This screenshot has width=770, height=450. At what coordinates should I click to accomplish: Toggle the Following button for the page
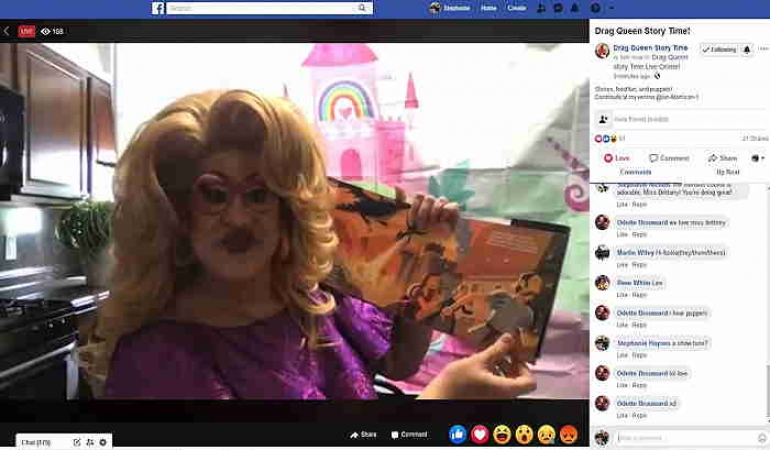(719, 49)
